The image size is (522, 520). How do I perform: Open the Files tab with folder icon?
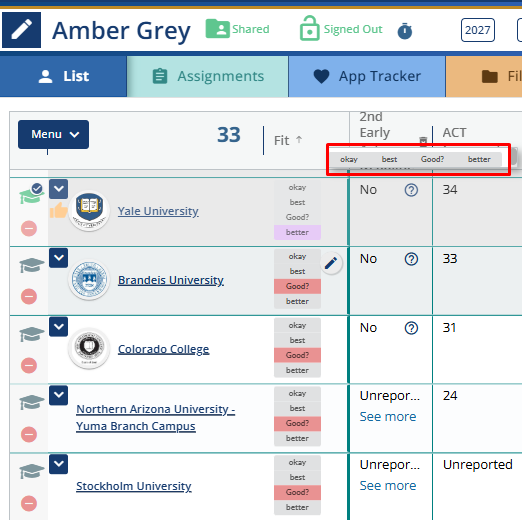coord(484,76)
